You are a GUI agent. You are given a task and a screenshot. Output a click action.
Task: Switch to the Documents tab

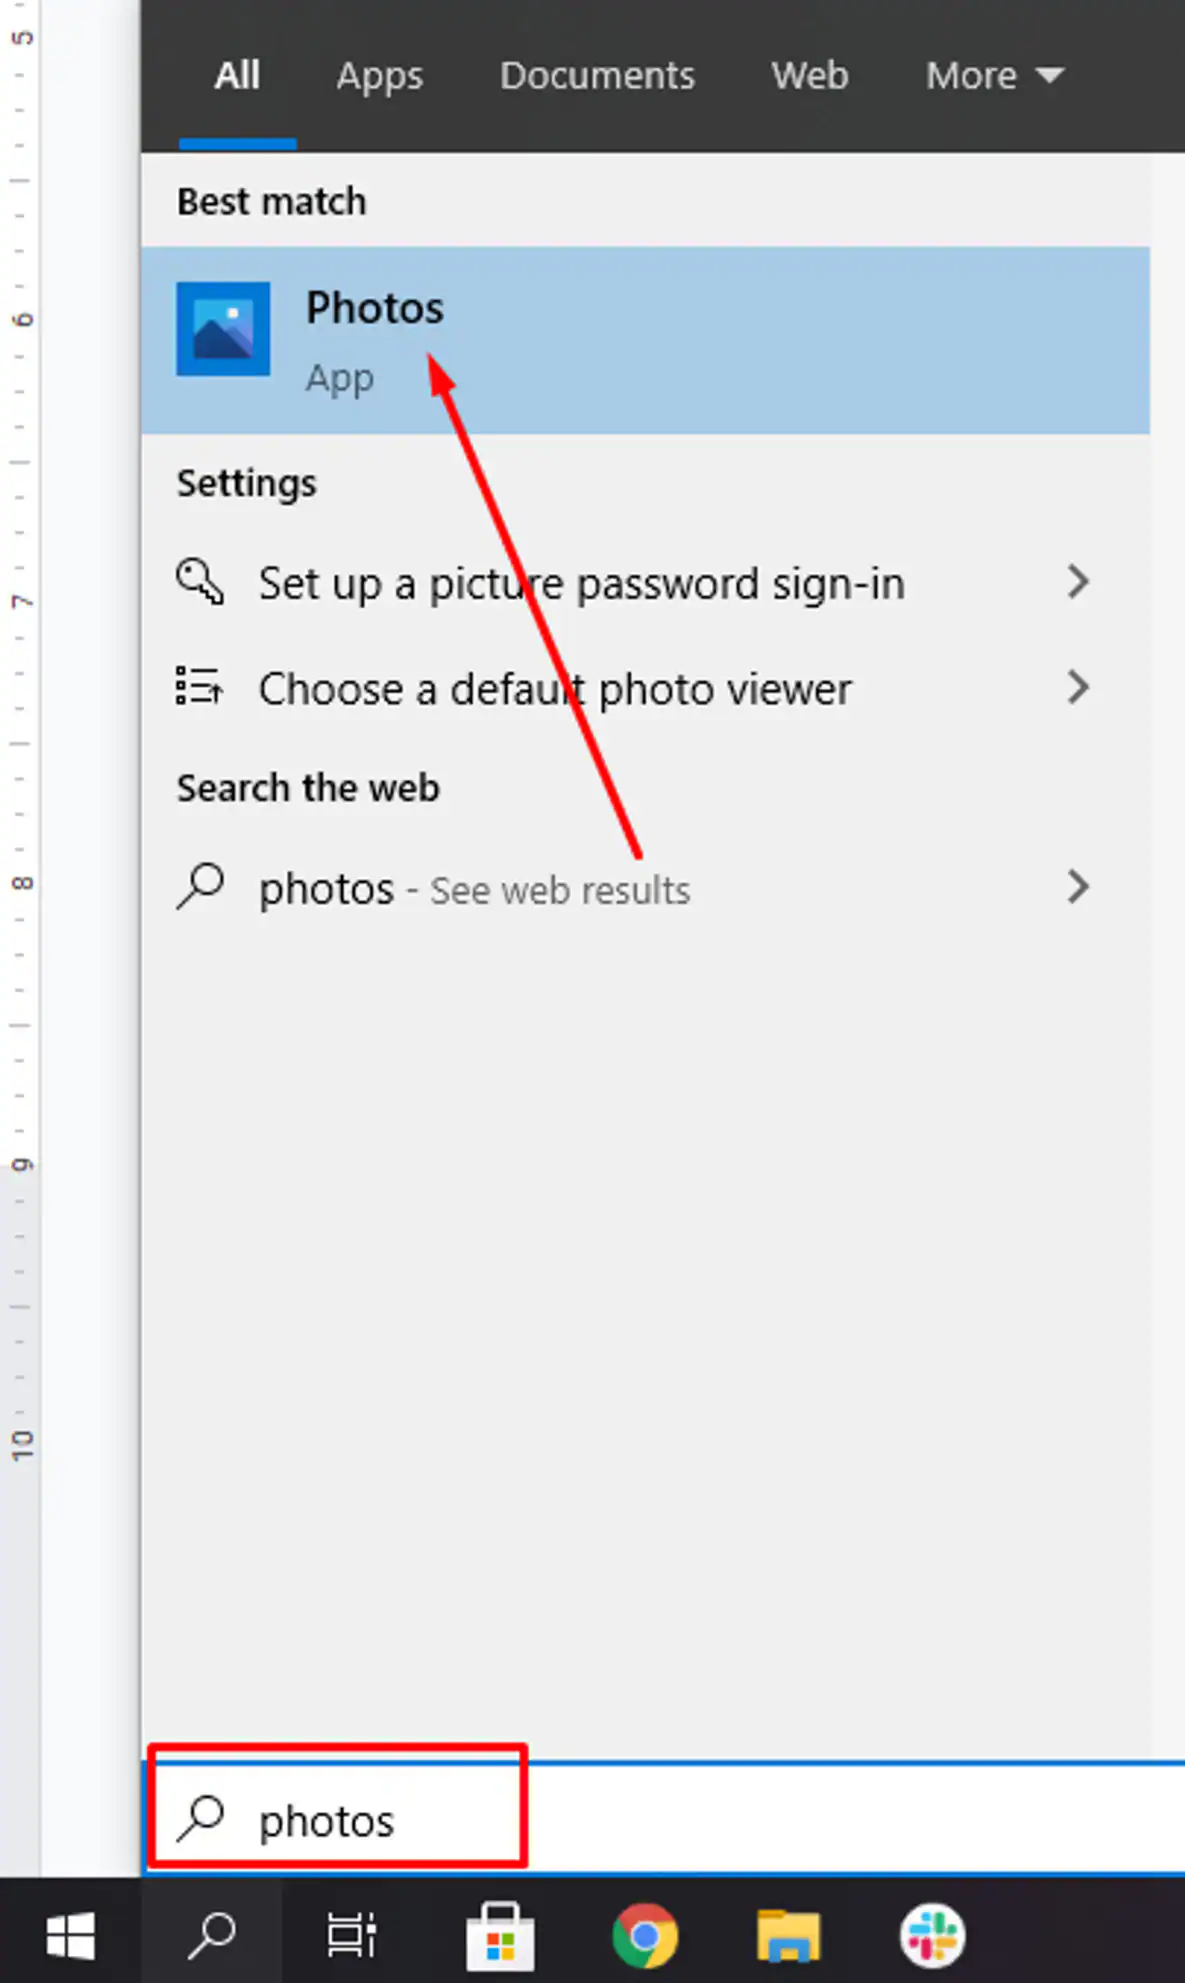pos(597,76)
